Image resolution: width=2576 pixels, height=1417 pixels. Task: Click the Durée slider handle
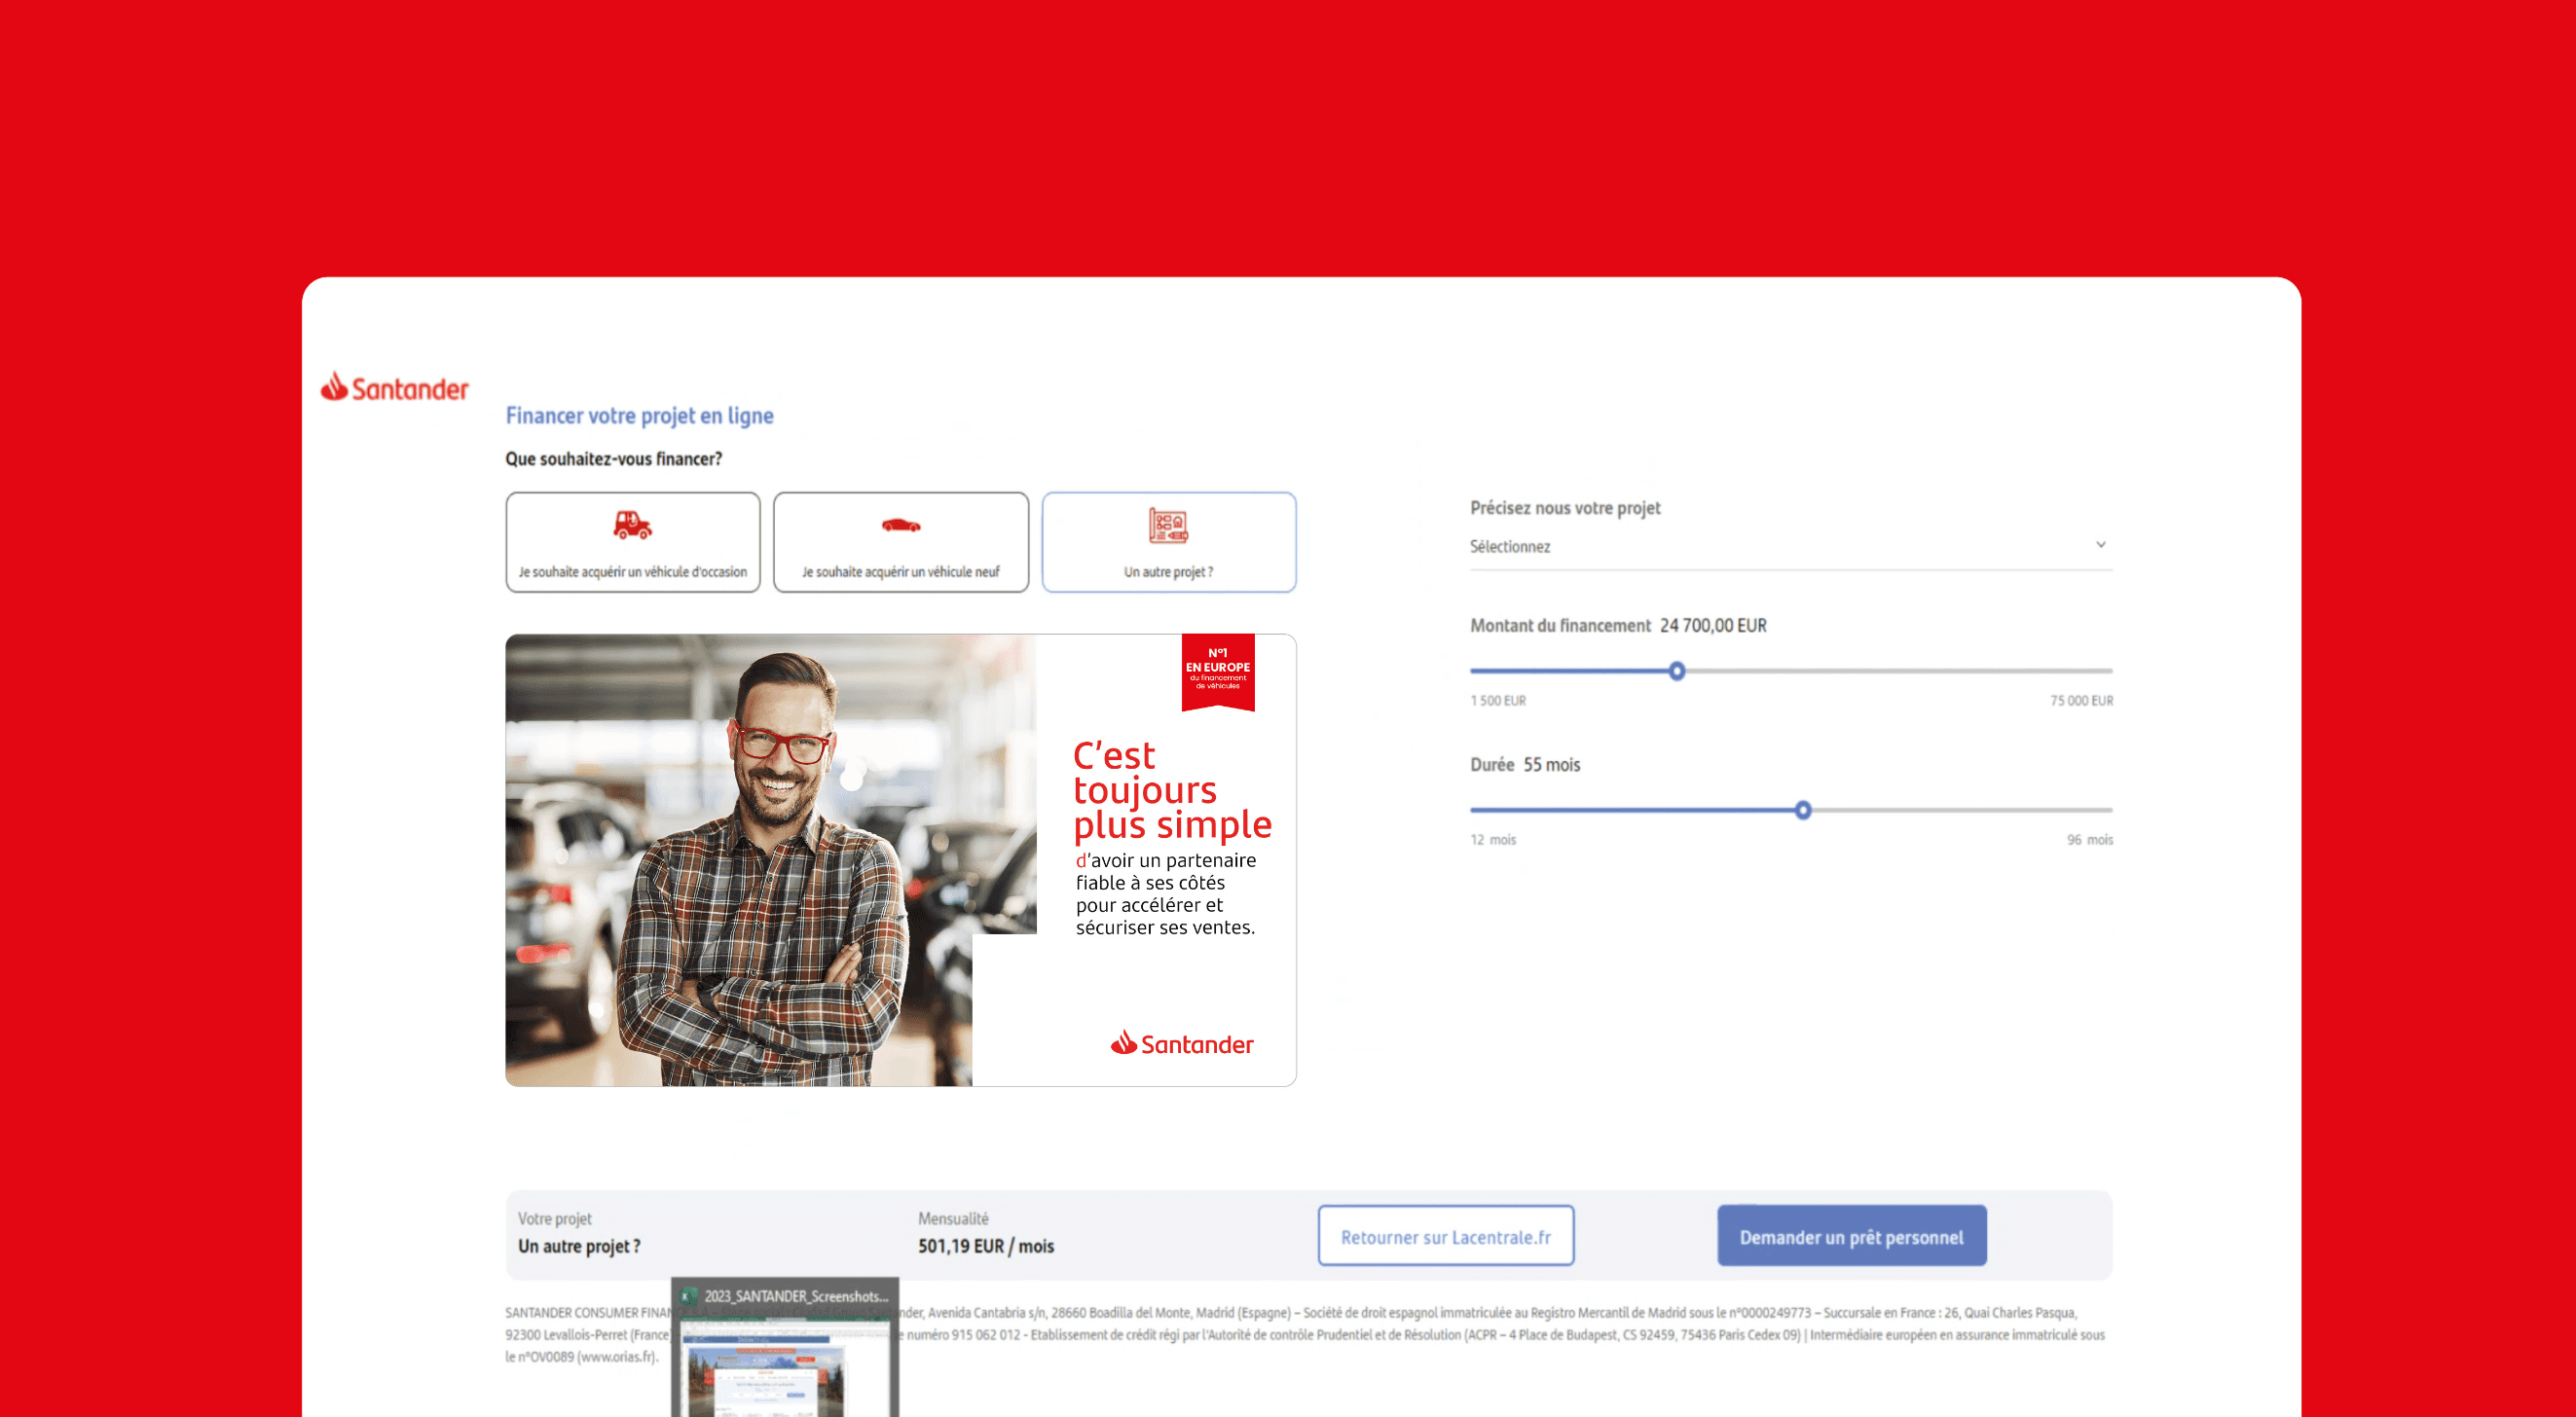pyautogui.click(x=1802, y=810)
